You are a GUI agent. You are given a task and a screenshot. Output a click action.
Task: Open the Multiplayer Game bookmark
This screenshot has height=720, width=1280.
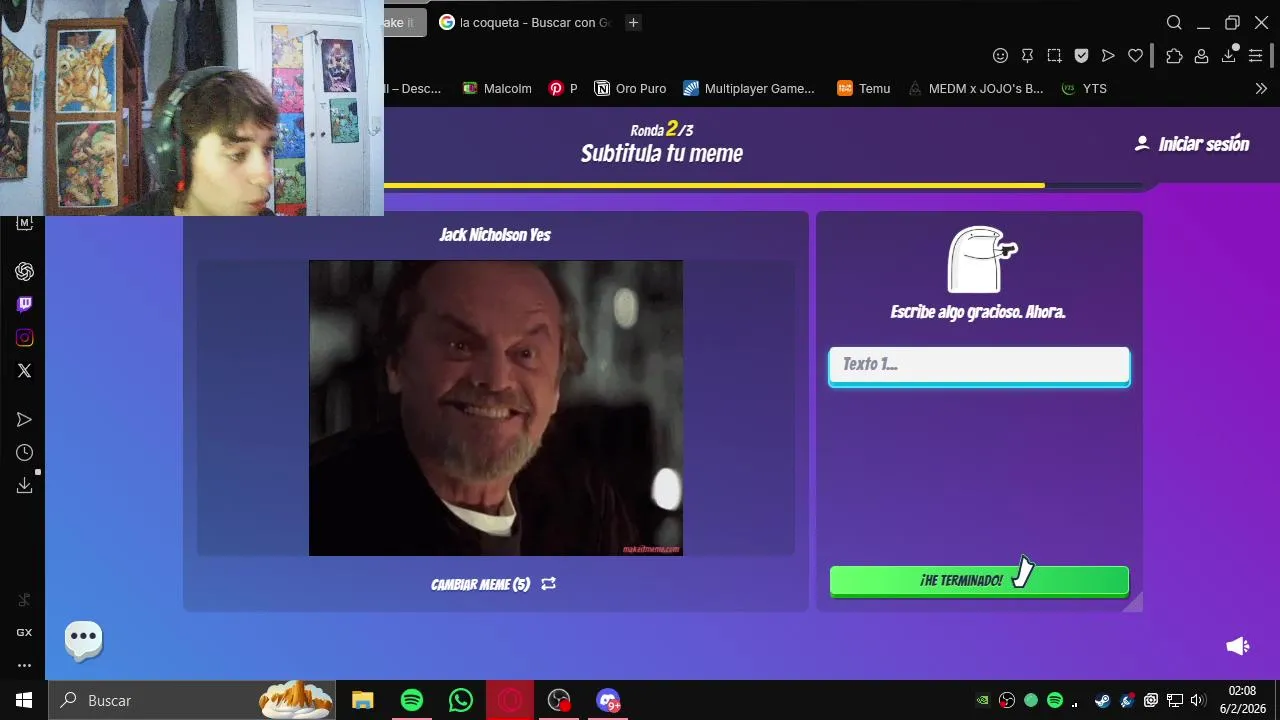point(749,89)
